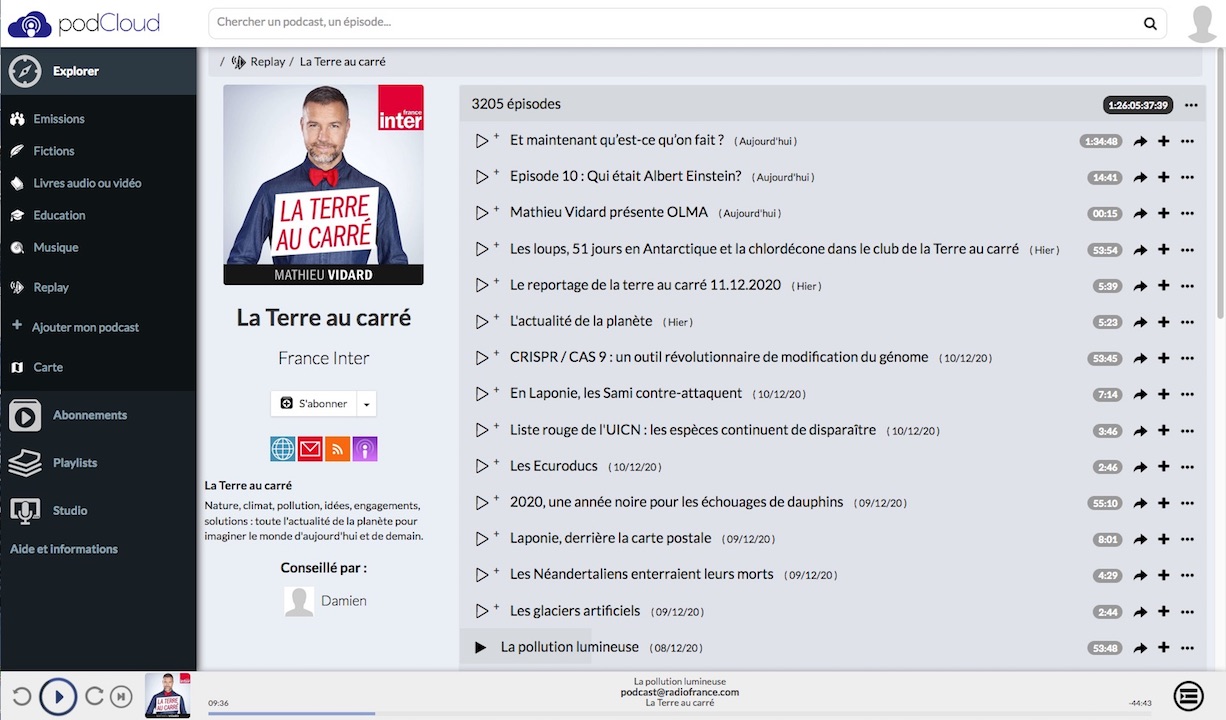The width and height of the screenshot is (1226, 720).
Task: Click Replay in the breadcrumb
Action: [x=267, y=62]
